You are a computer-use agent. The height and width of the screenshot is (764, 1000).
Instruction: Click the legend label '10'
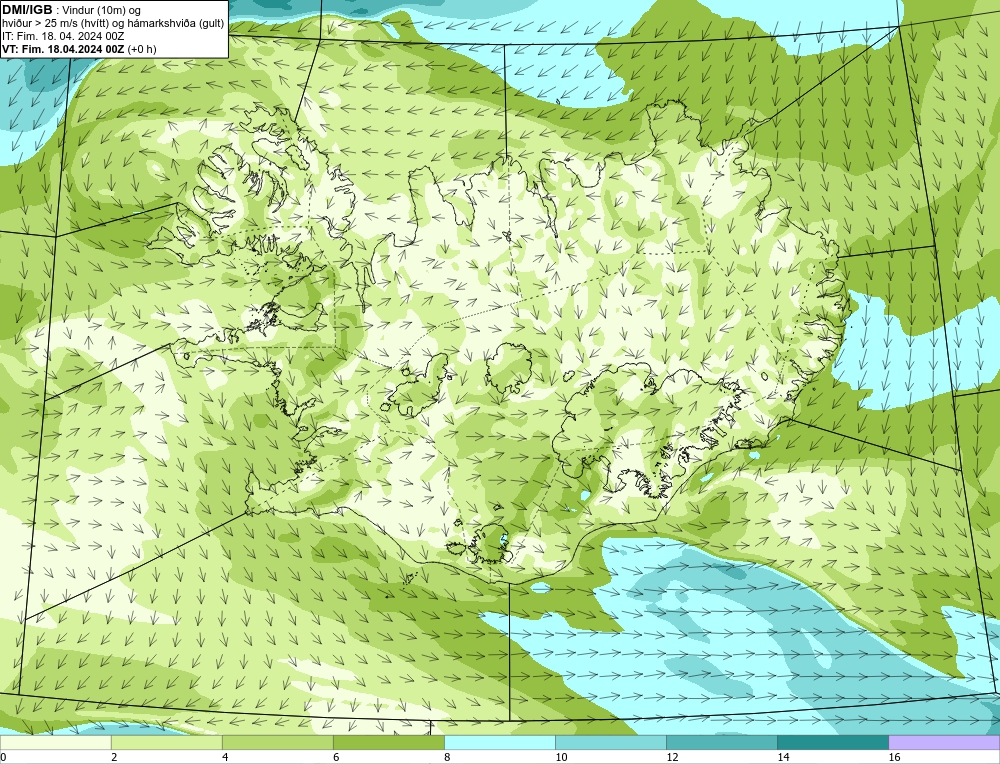(561, 757)
